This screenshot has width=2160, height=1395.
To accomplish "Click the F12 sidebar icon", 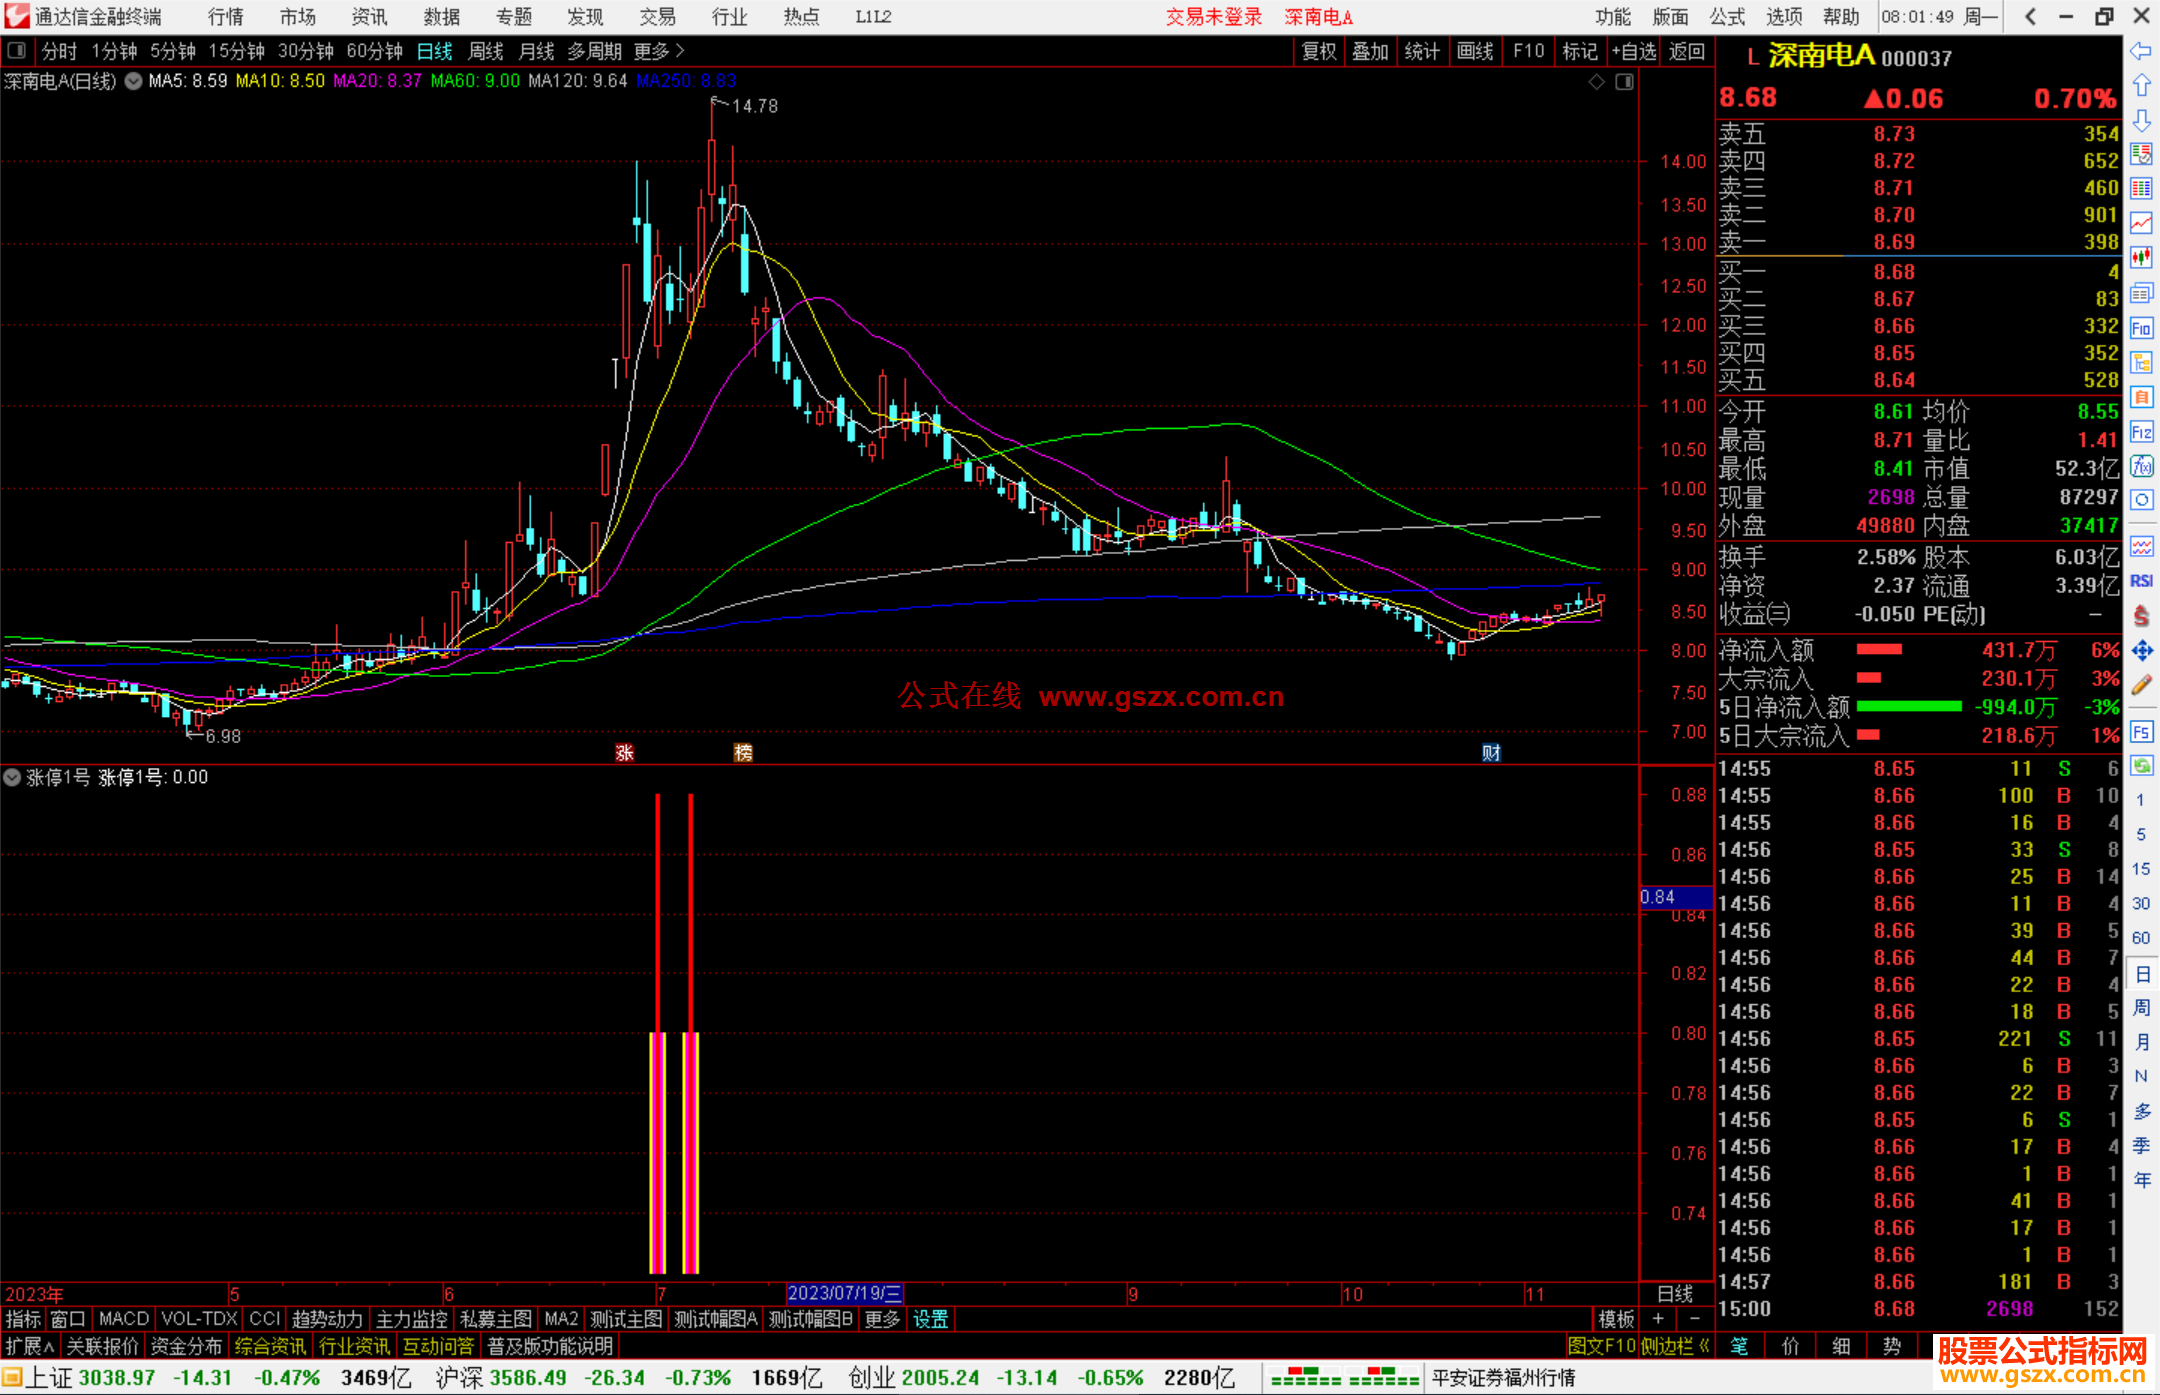I will pyautogui.click(x=2141, y=432).
